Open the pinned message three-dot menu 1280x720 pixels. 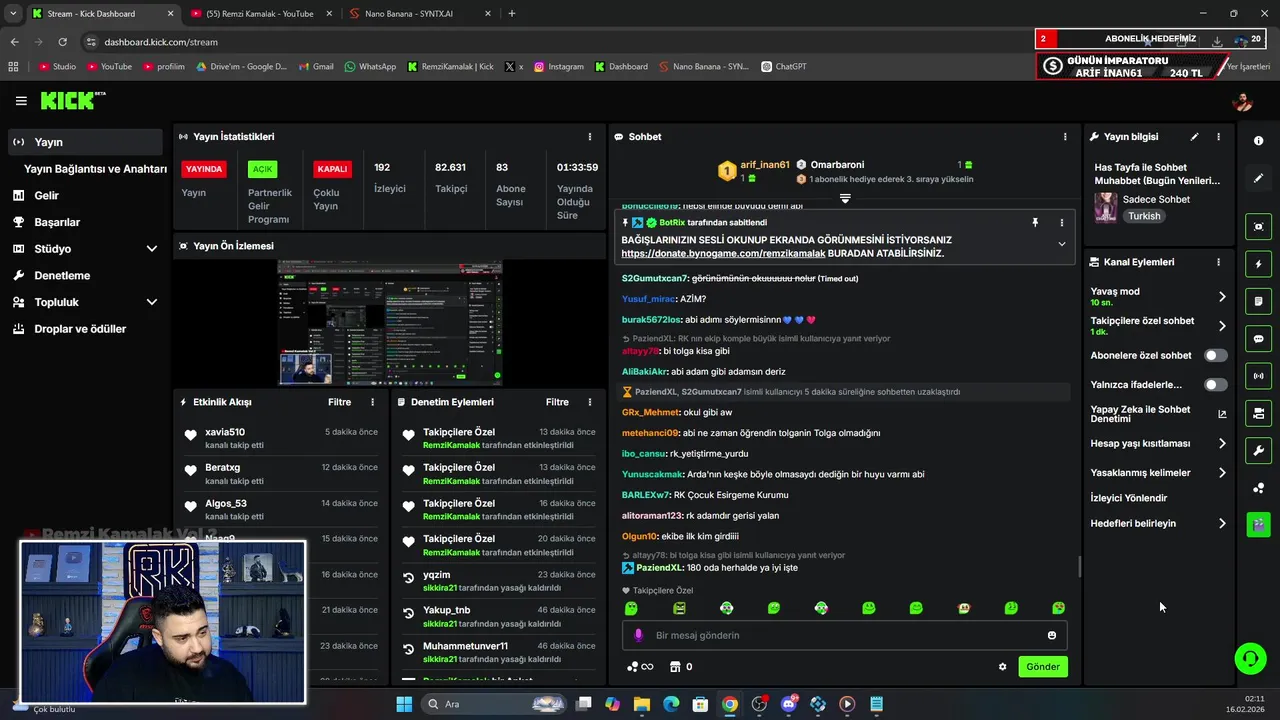pyautogui.click(x=1061, y=223)
